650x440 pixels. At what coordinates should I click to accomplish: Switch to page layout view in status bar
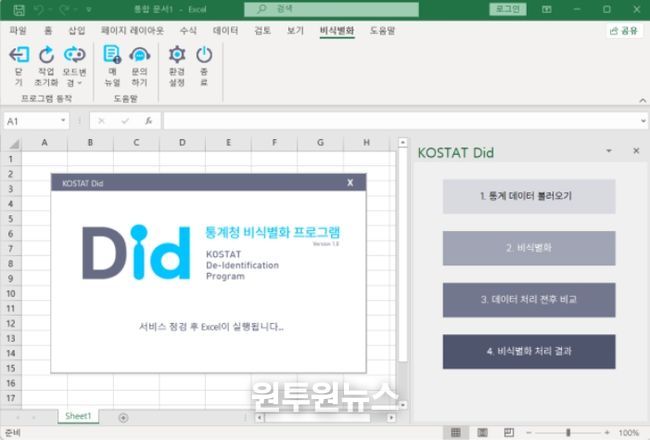point(482,433)
